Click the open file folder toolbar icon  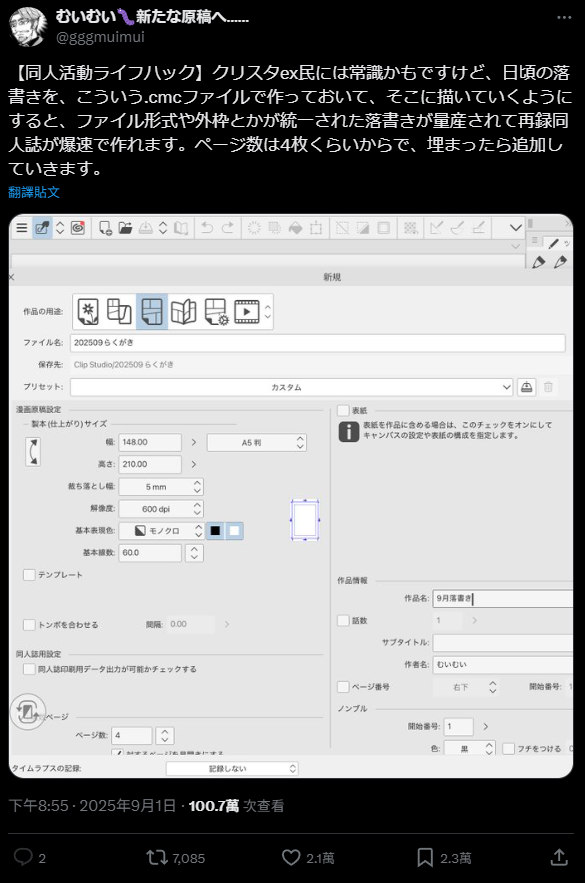point(125,228)
